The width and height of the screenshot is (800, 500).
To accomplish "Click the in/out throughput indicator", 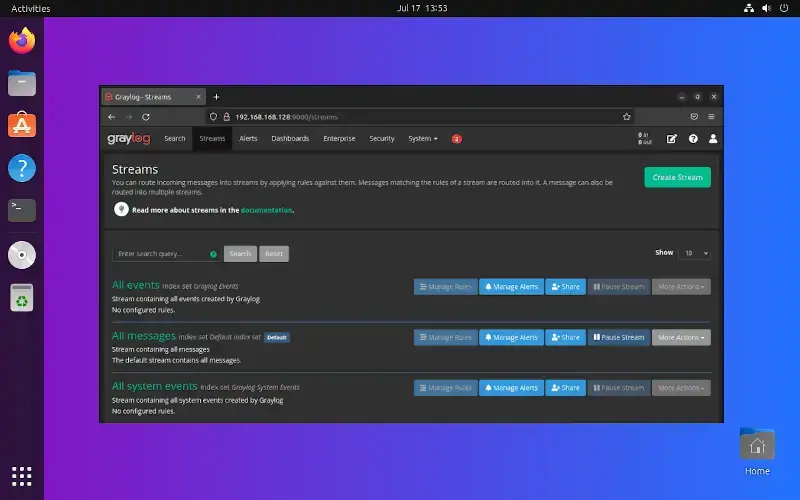I will (x=644, y=139).
